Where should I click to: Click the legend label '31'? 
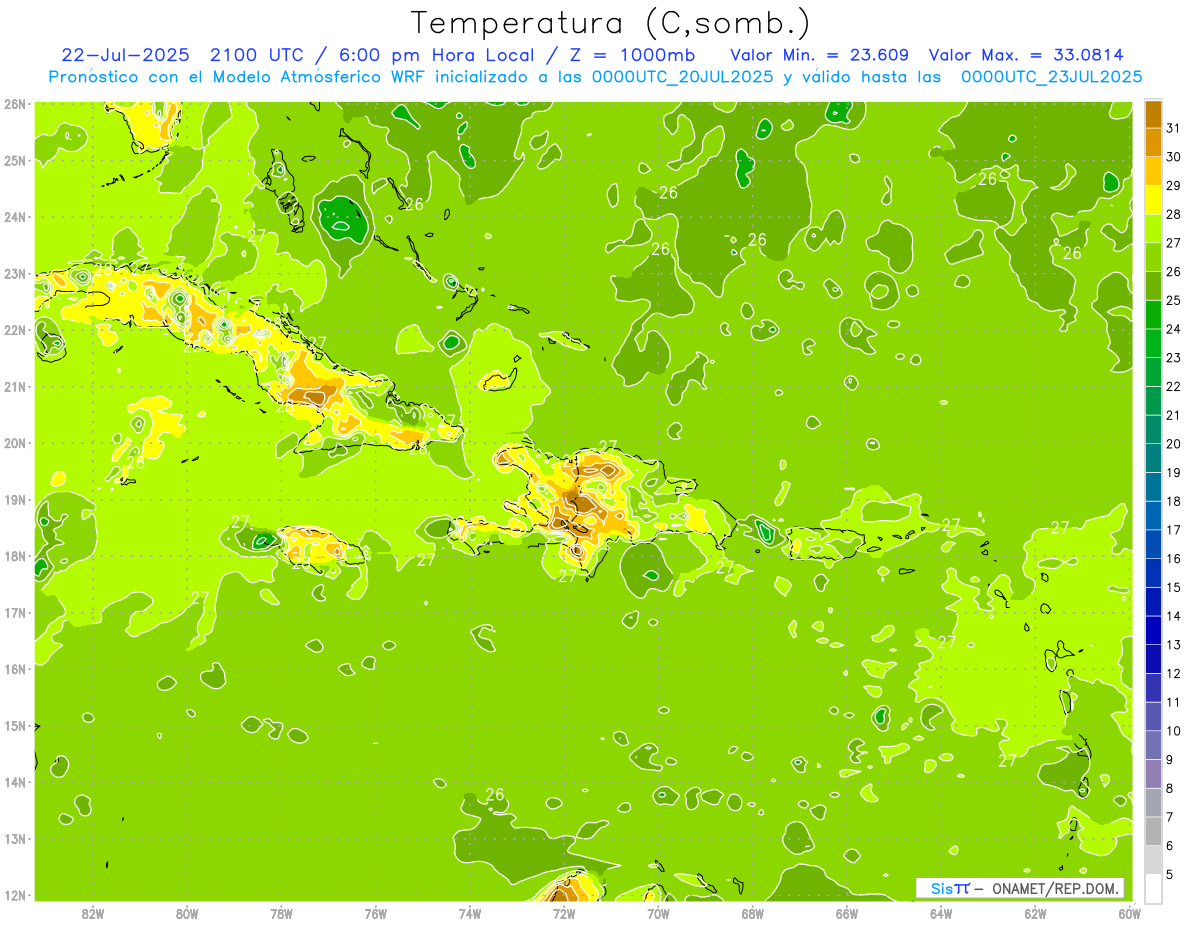coord(1174,128)
